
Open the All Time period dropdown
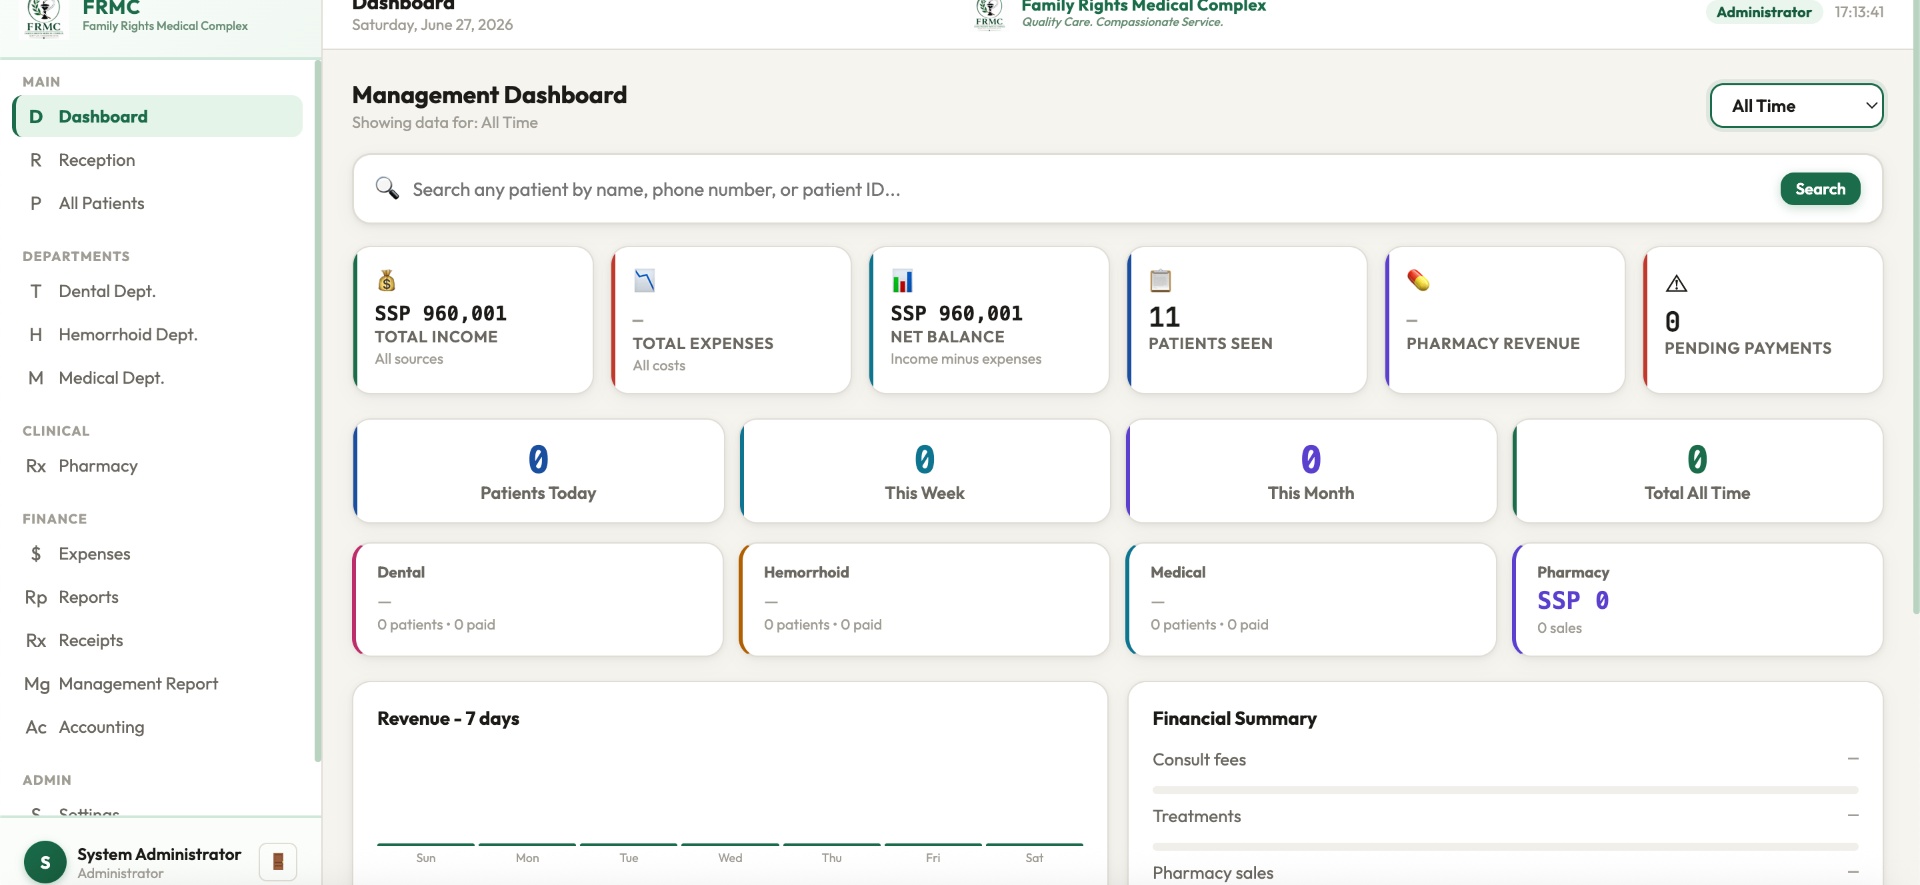pyautogui.click(x=1797, y=106)
